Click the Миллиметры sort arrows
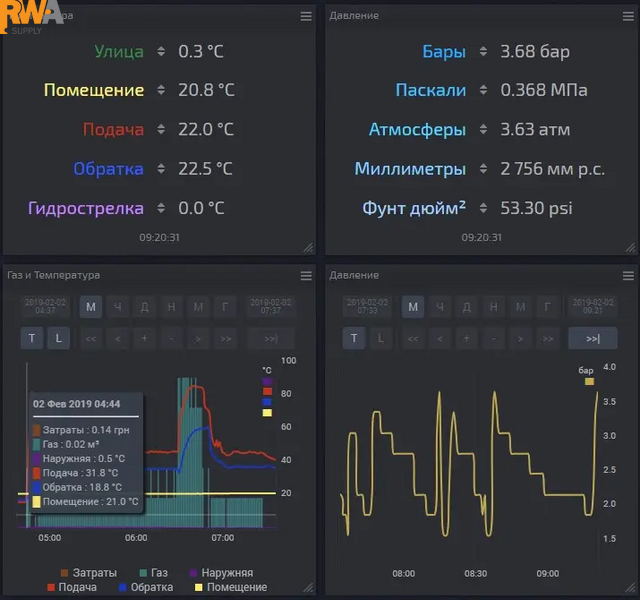This screenshot has height=600, width=640. tap(483, 169)
